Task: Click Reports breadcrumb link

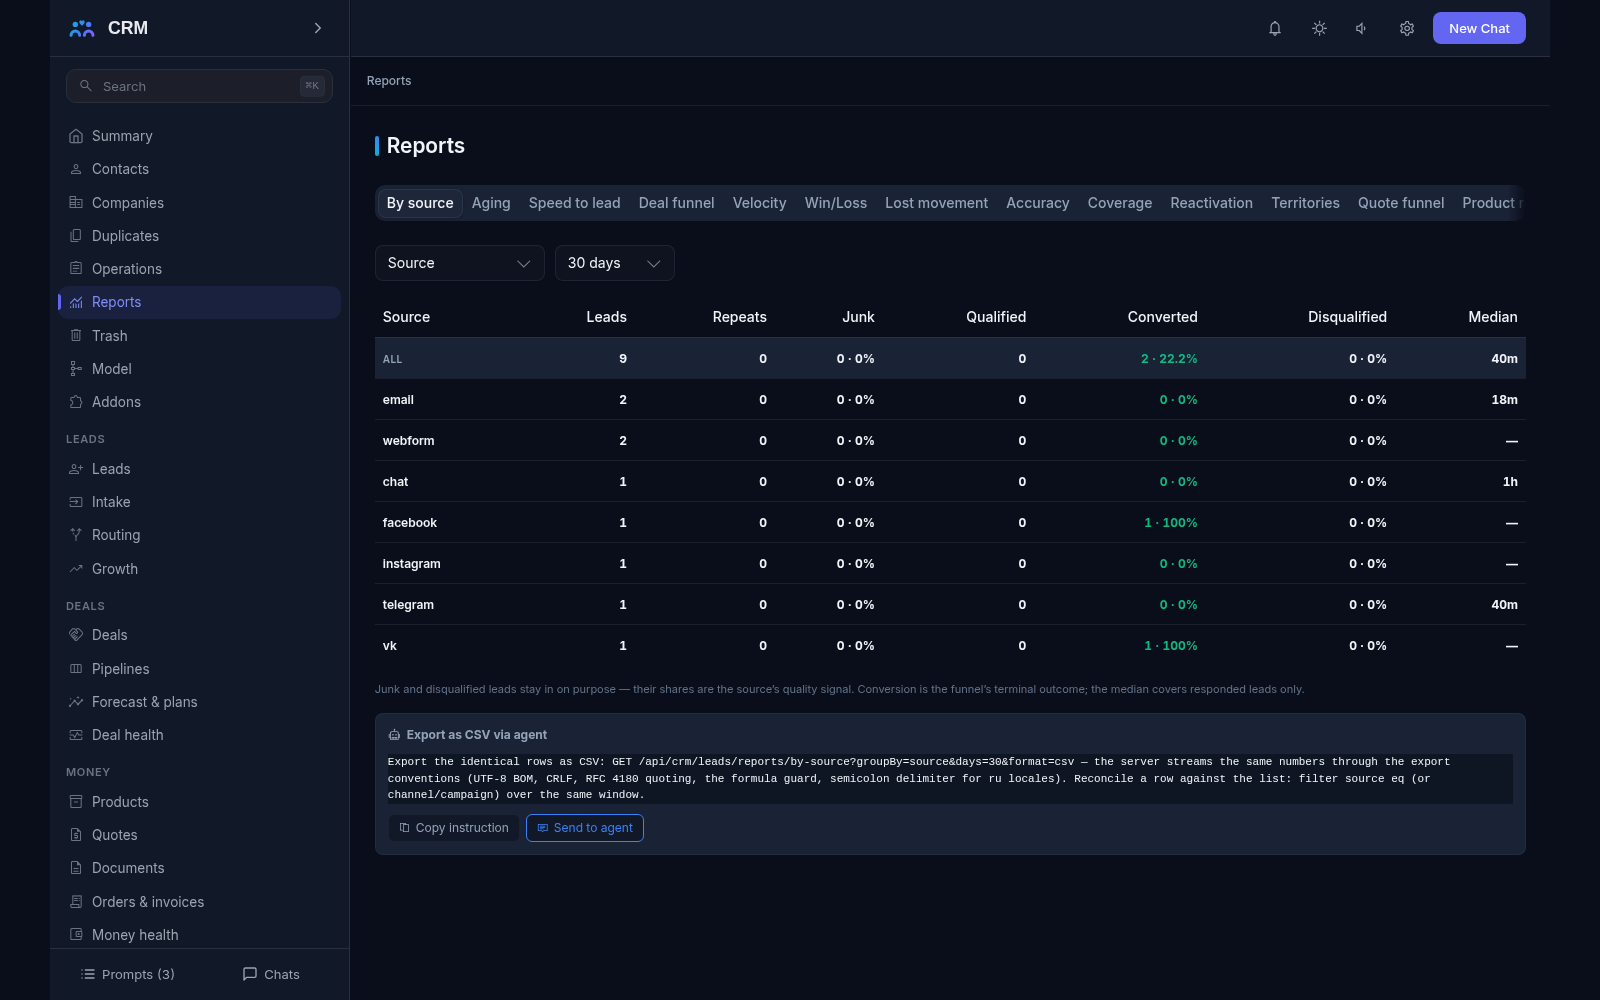Action: (x=389, y=81)
